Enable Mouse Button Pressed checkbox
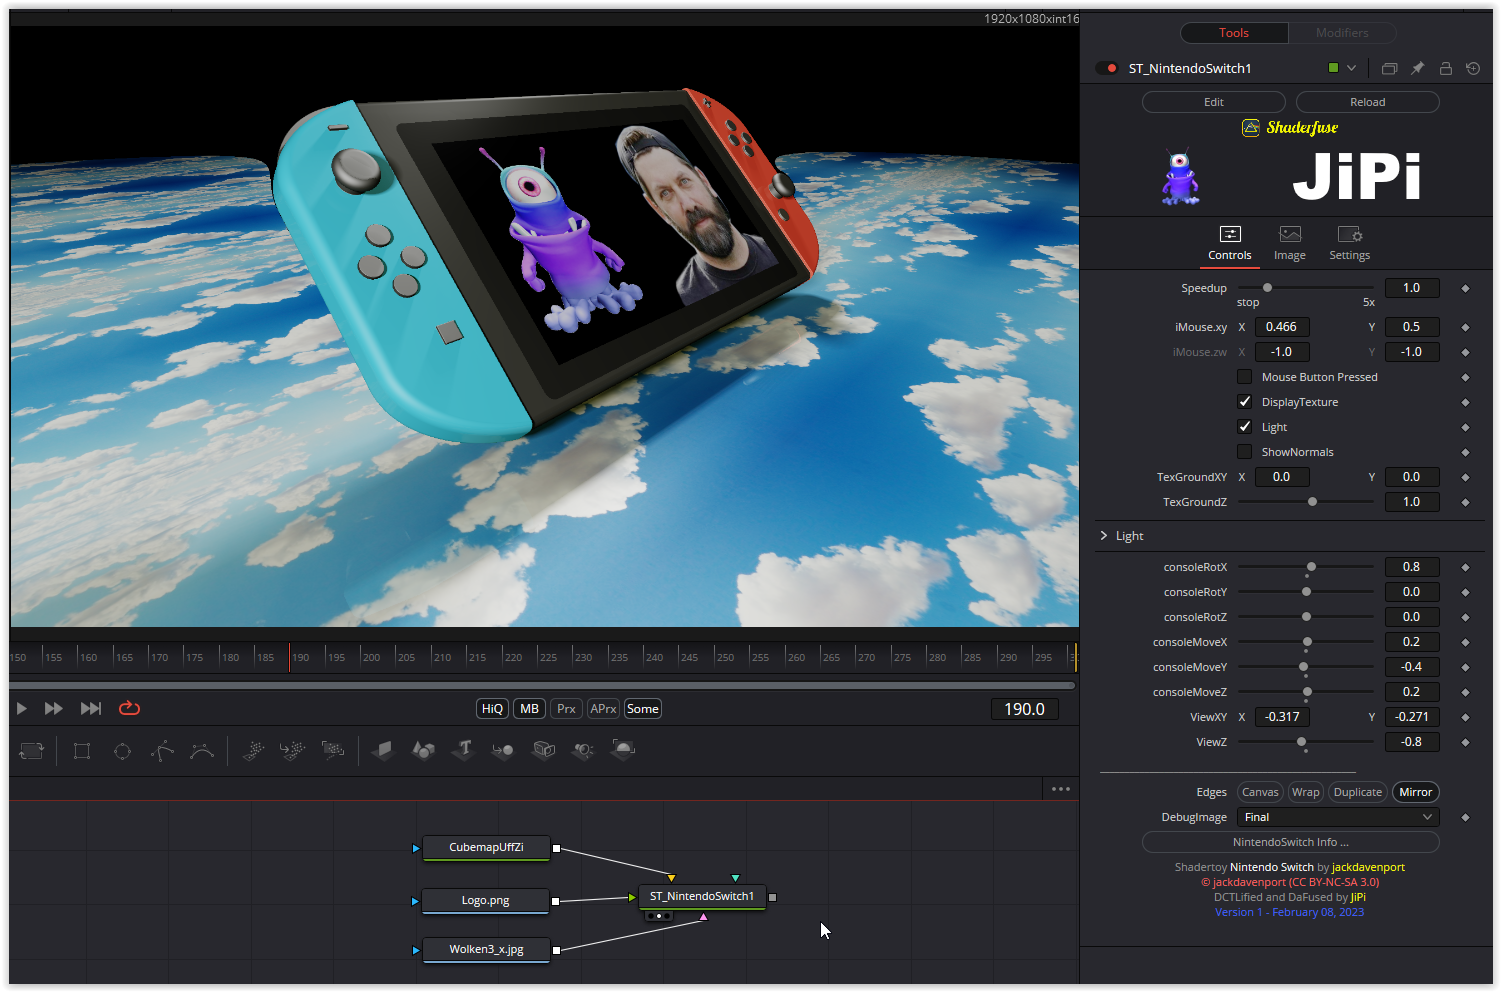 pos(1245,377)
